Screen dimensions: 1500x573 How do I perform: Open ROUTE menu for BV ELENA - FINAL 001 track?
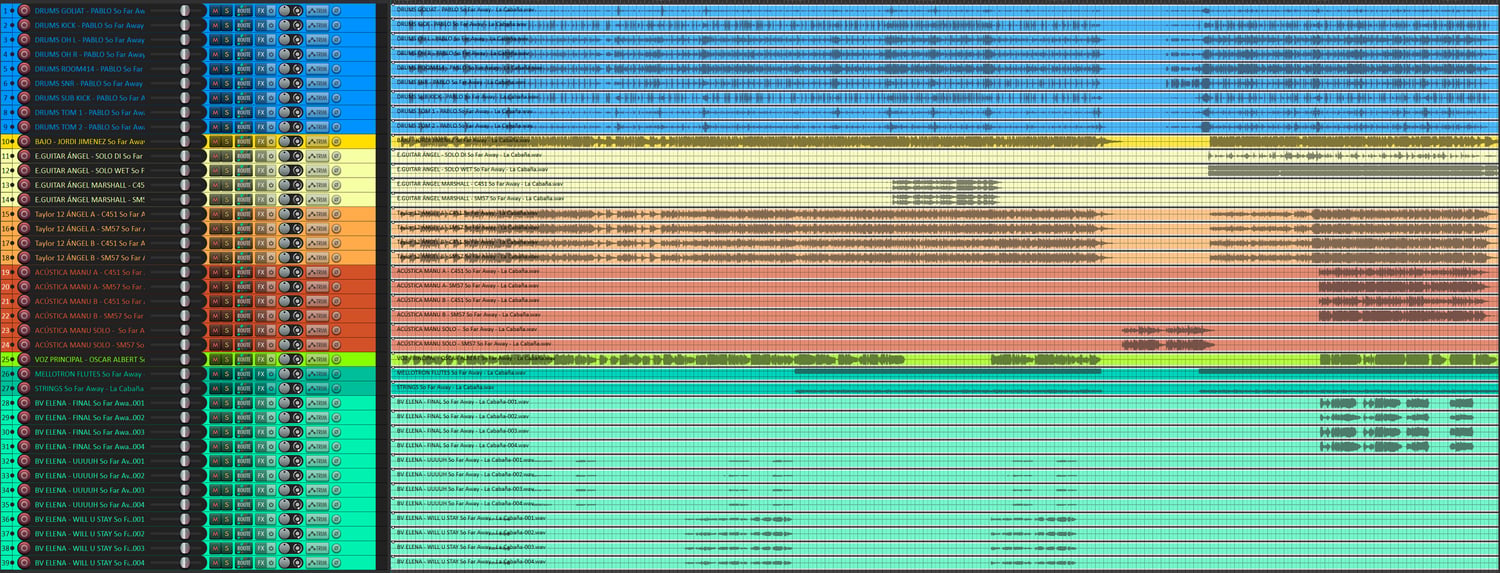click(x=244, y=402)
